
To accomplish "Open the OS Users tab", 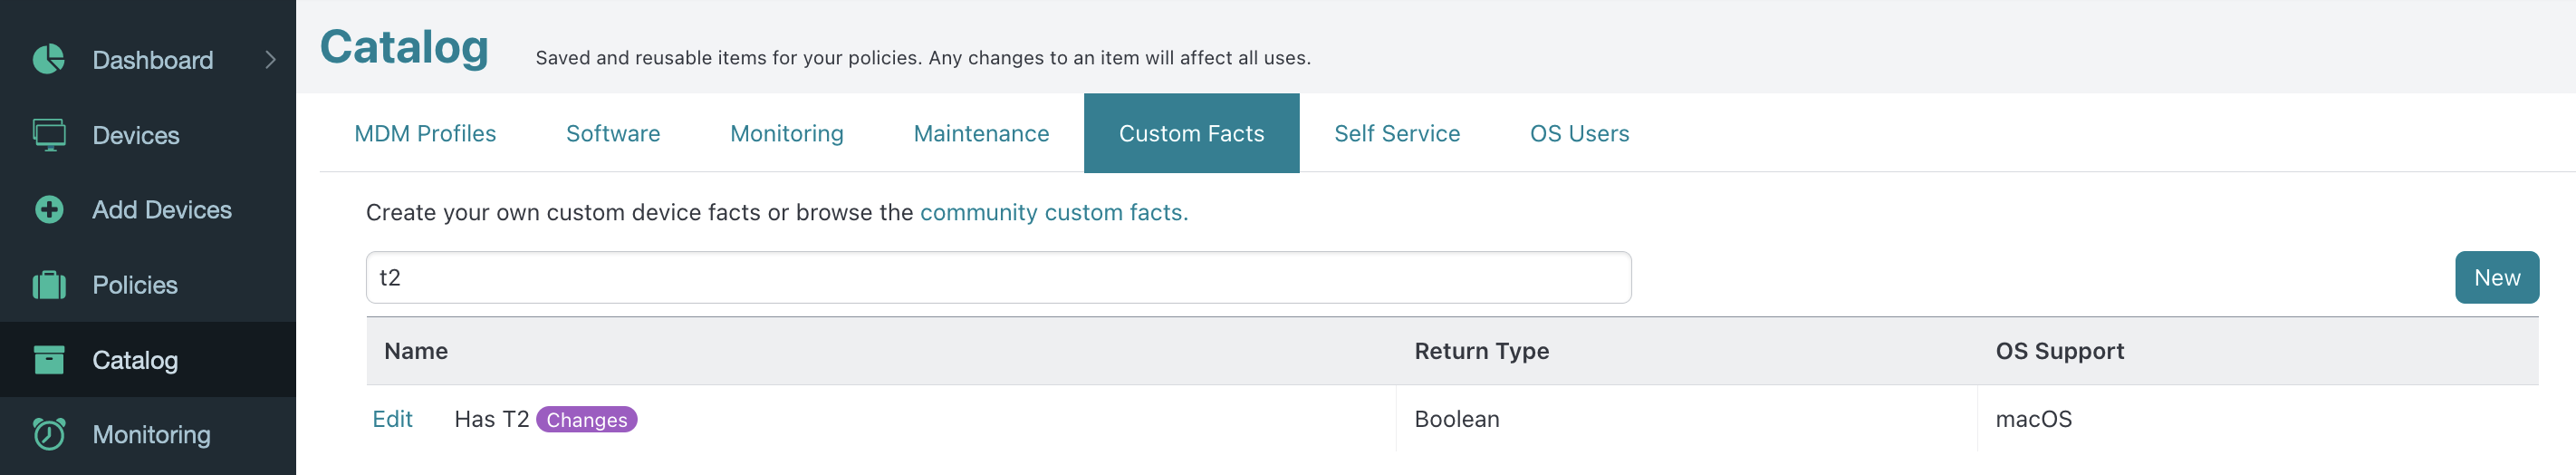I will tap(1579, 134).
